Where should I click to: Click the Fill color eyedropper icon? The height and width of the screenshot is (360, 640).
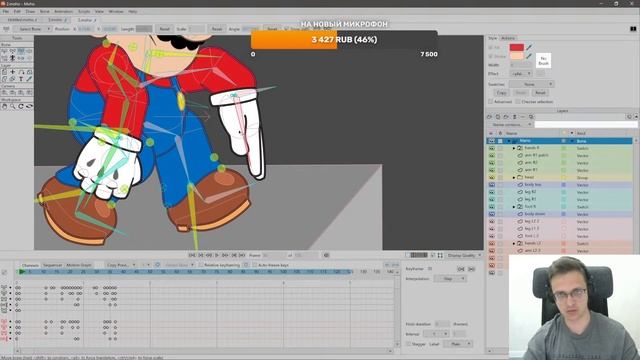coord(529,48)
